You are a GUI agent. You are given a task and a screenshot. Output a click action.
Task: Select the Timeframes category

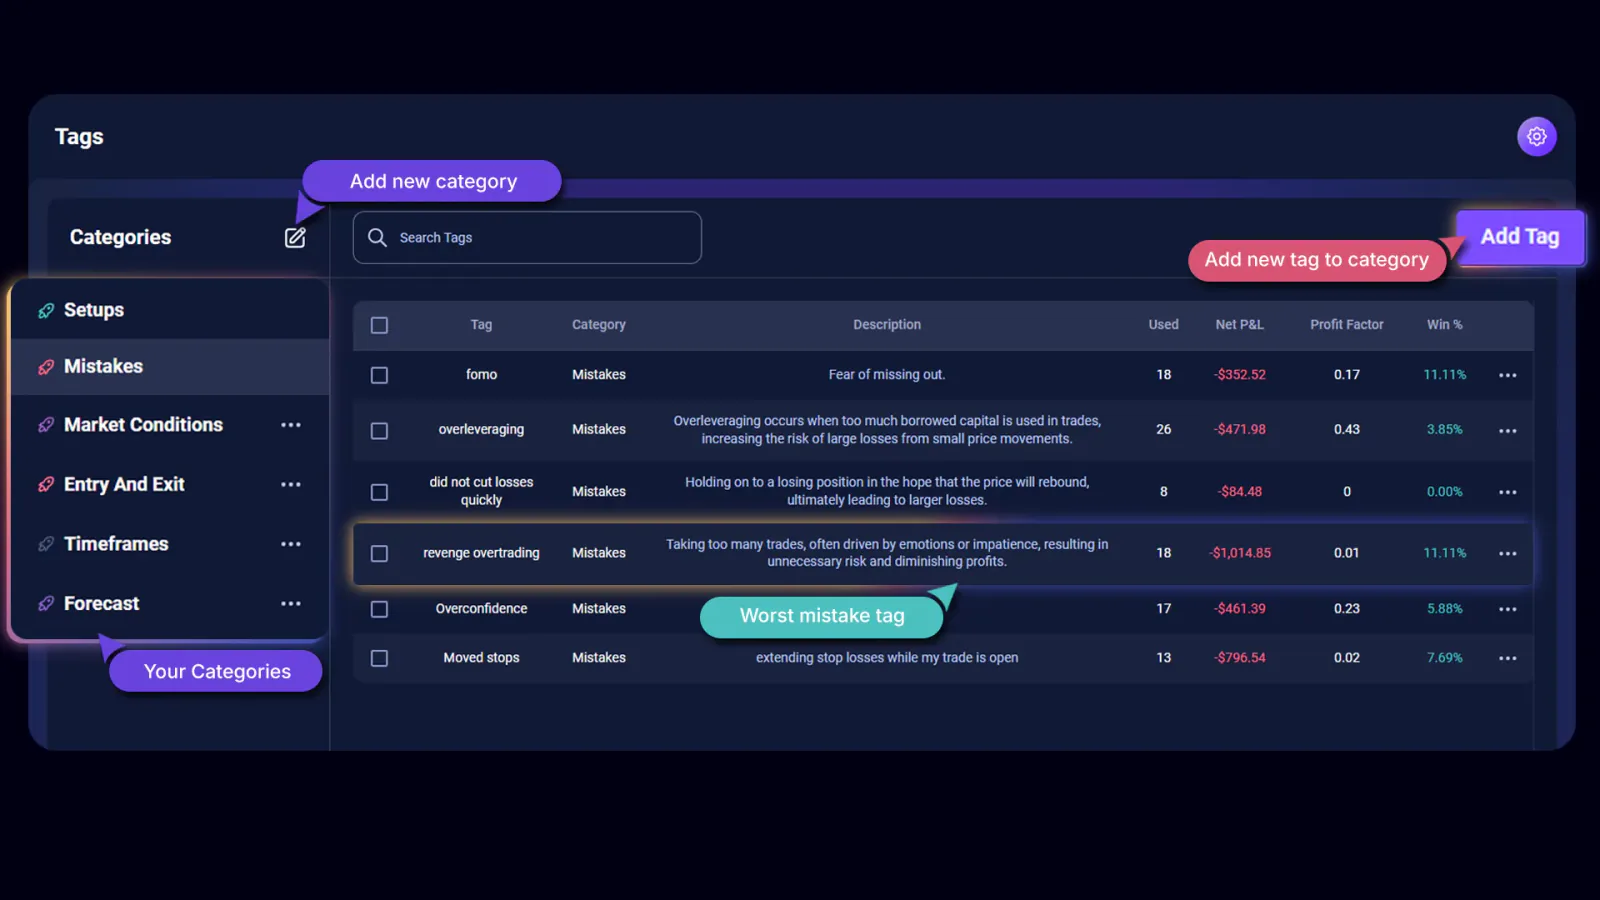tap(170, 544)
